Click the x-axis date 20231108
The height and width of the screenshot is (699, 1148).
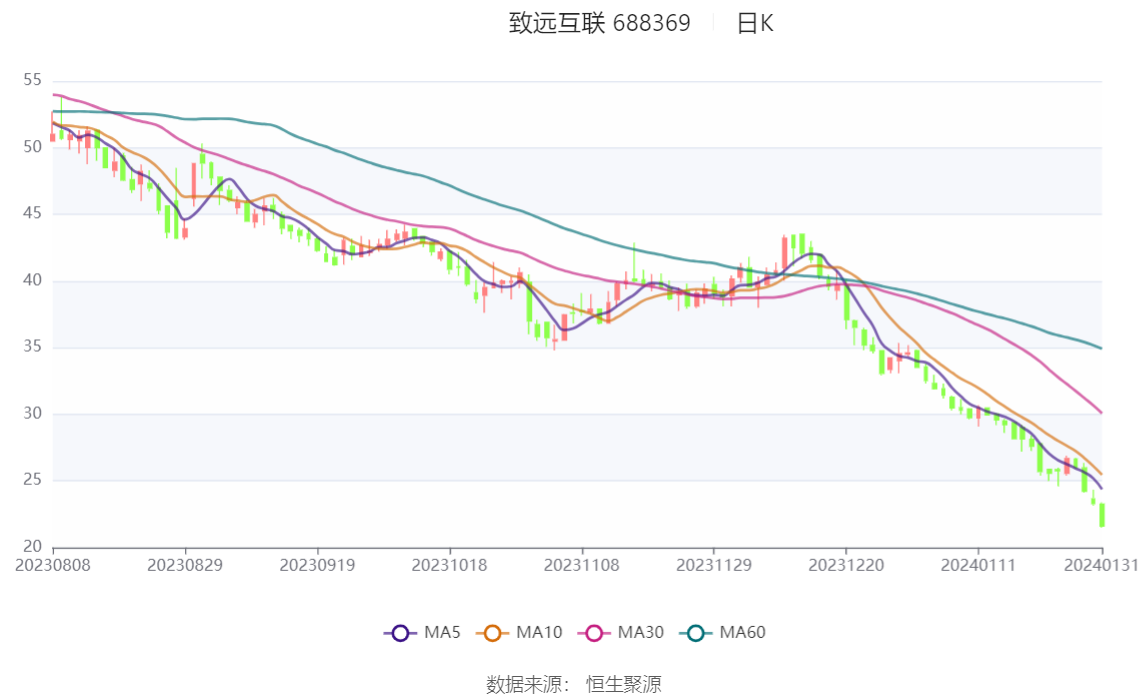[x=581, y=566]
